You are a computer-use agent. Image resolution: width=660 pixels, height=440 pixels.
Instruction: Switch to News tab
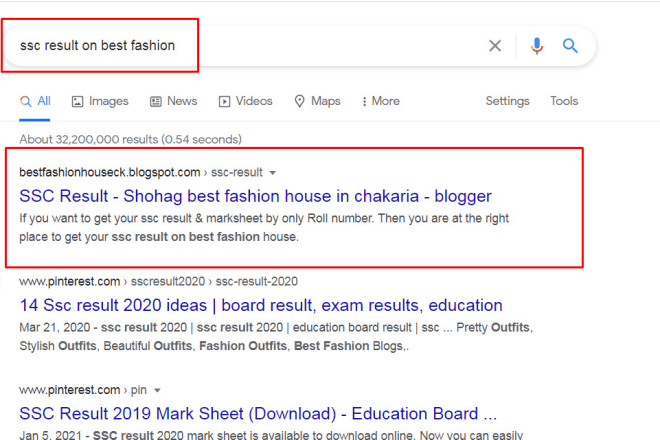click(173, 101)
